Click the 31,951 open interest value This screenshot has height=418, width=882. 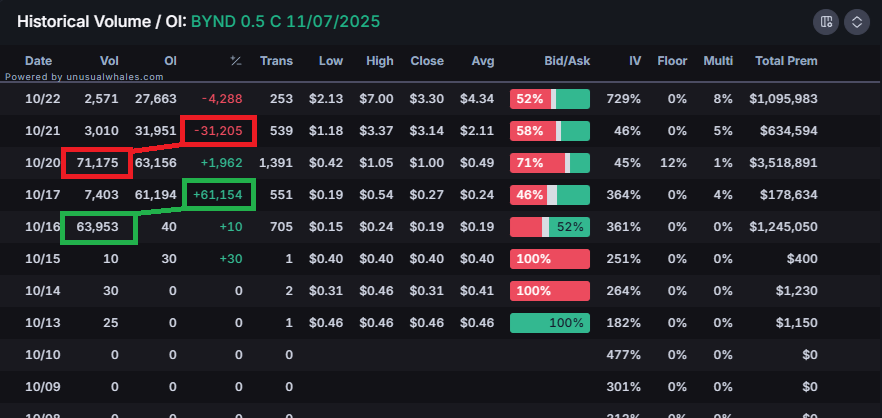[x=156, y=131]
